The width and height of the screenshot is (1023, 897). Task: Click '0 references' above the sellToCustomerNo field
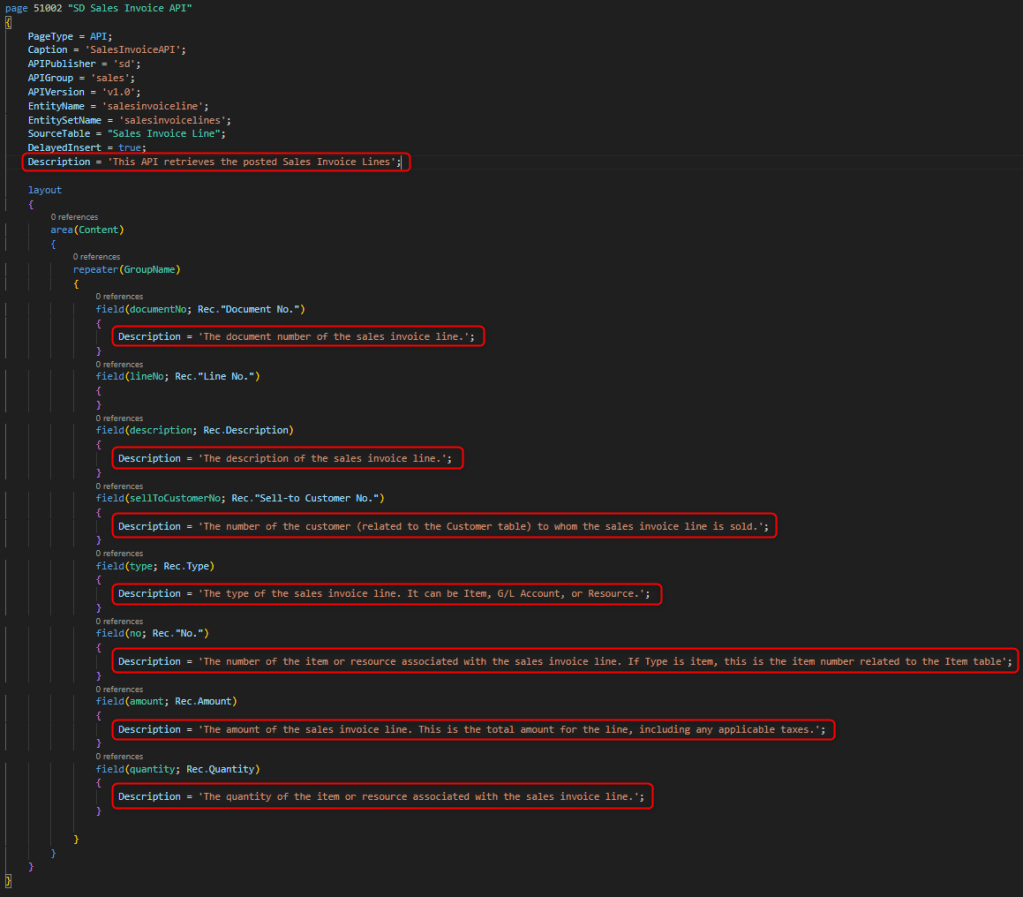[x=119, y=486]
